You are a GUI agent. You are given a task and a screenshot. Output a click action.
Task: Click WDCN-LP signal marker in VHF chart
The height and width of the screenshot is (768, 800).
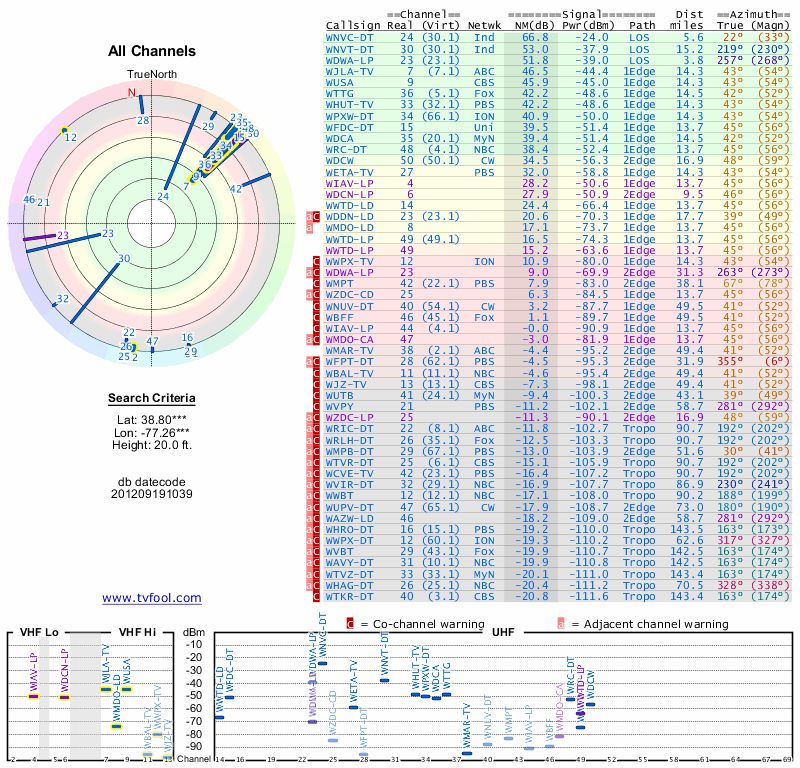64,697
